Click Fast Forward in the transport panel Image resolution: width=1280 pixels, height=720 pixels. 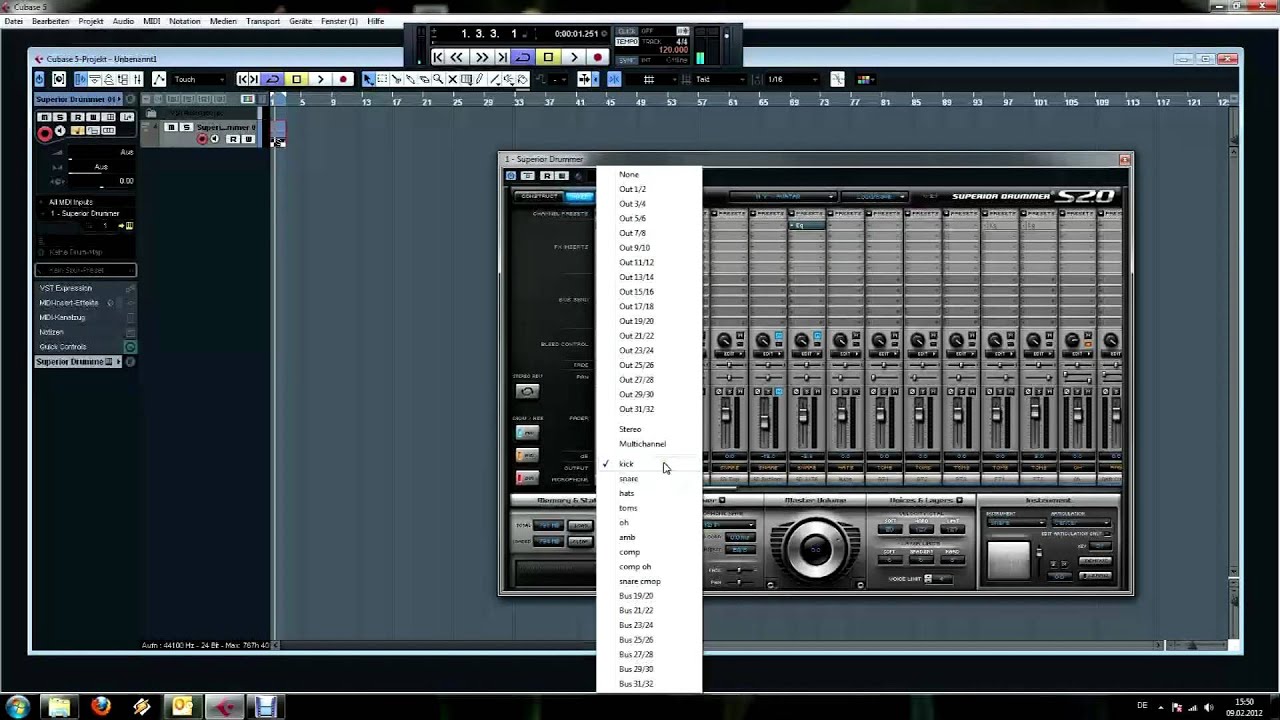pyautogui.click(x=482, y=57)
